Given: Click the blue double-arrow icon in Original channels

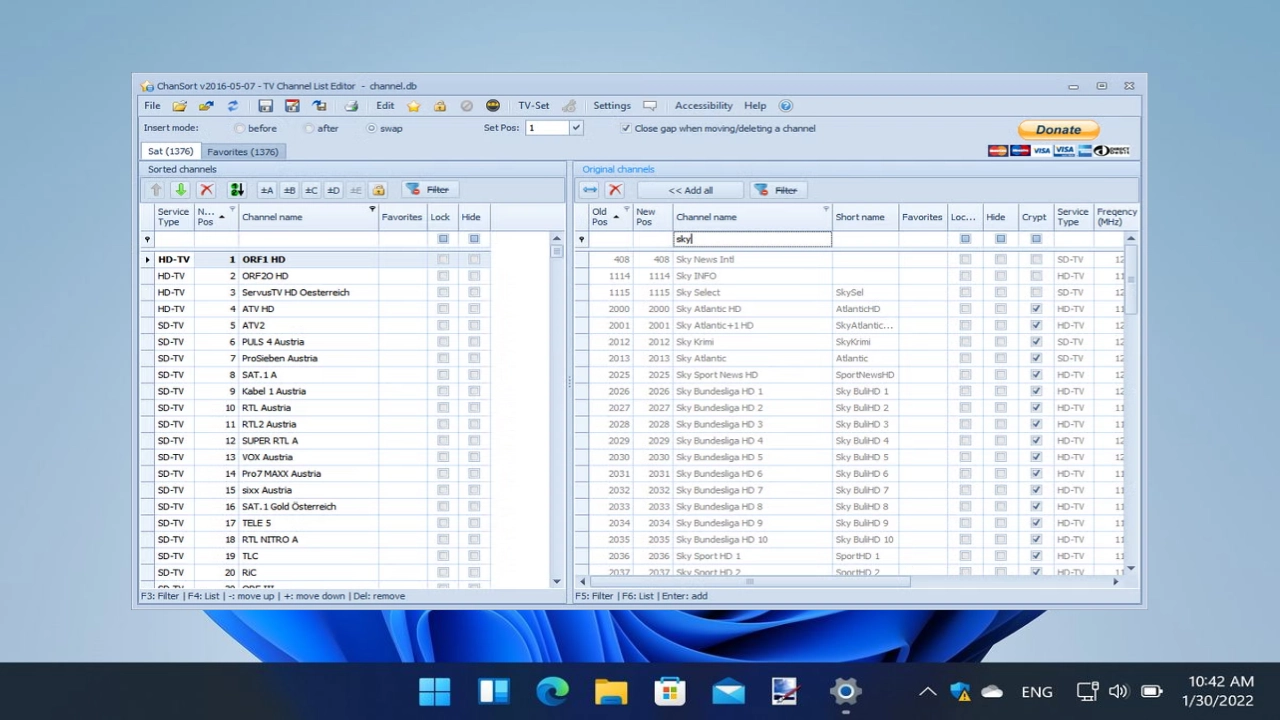Looking at the screenshot, I should point(590,190).
